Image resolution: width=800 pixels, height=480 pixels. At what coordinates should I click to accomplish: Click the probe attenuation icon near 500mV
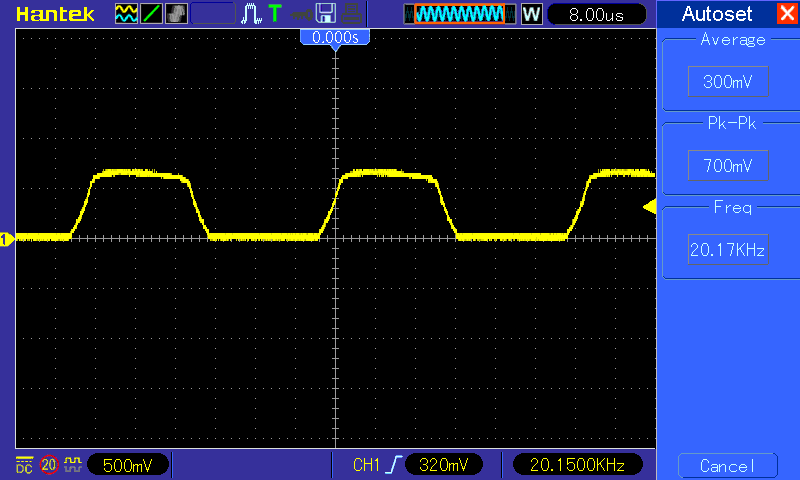click(73, 465)
